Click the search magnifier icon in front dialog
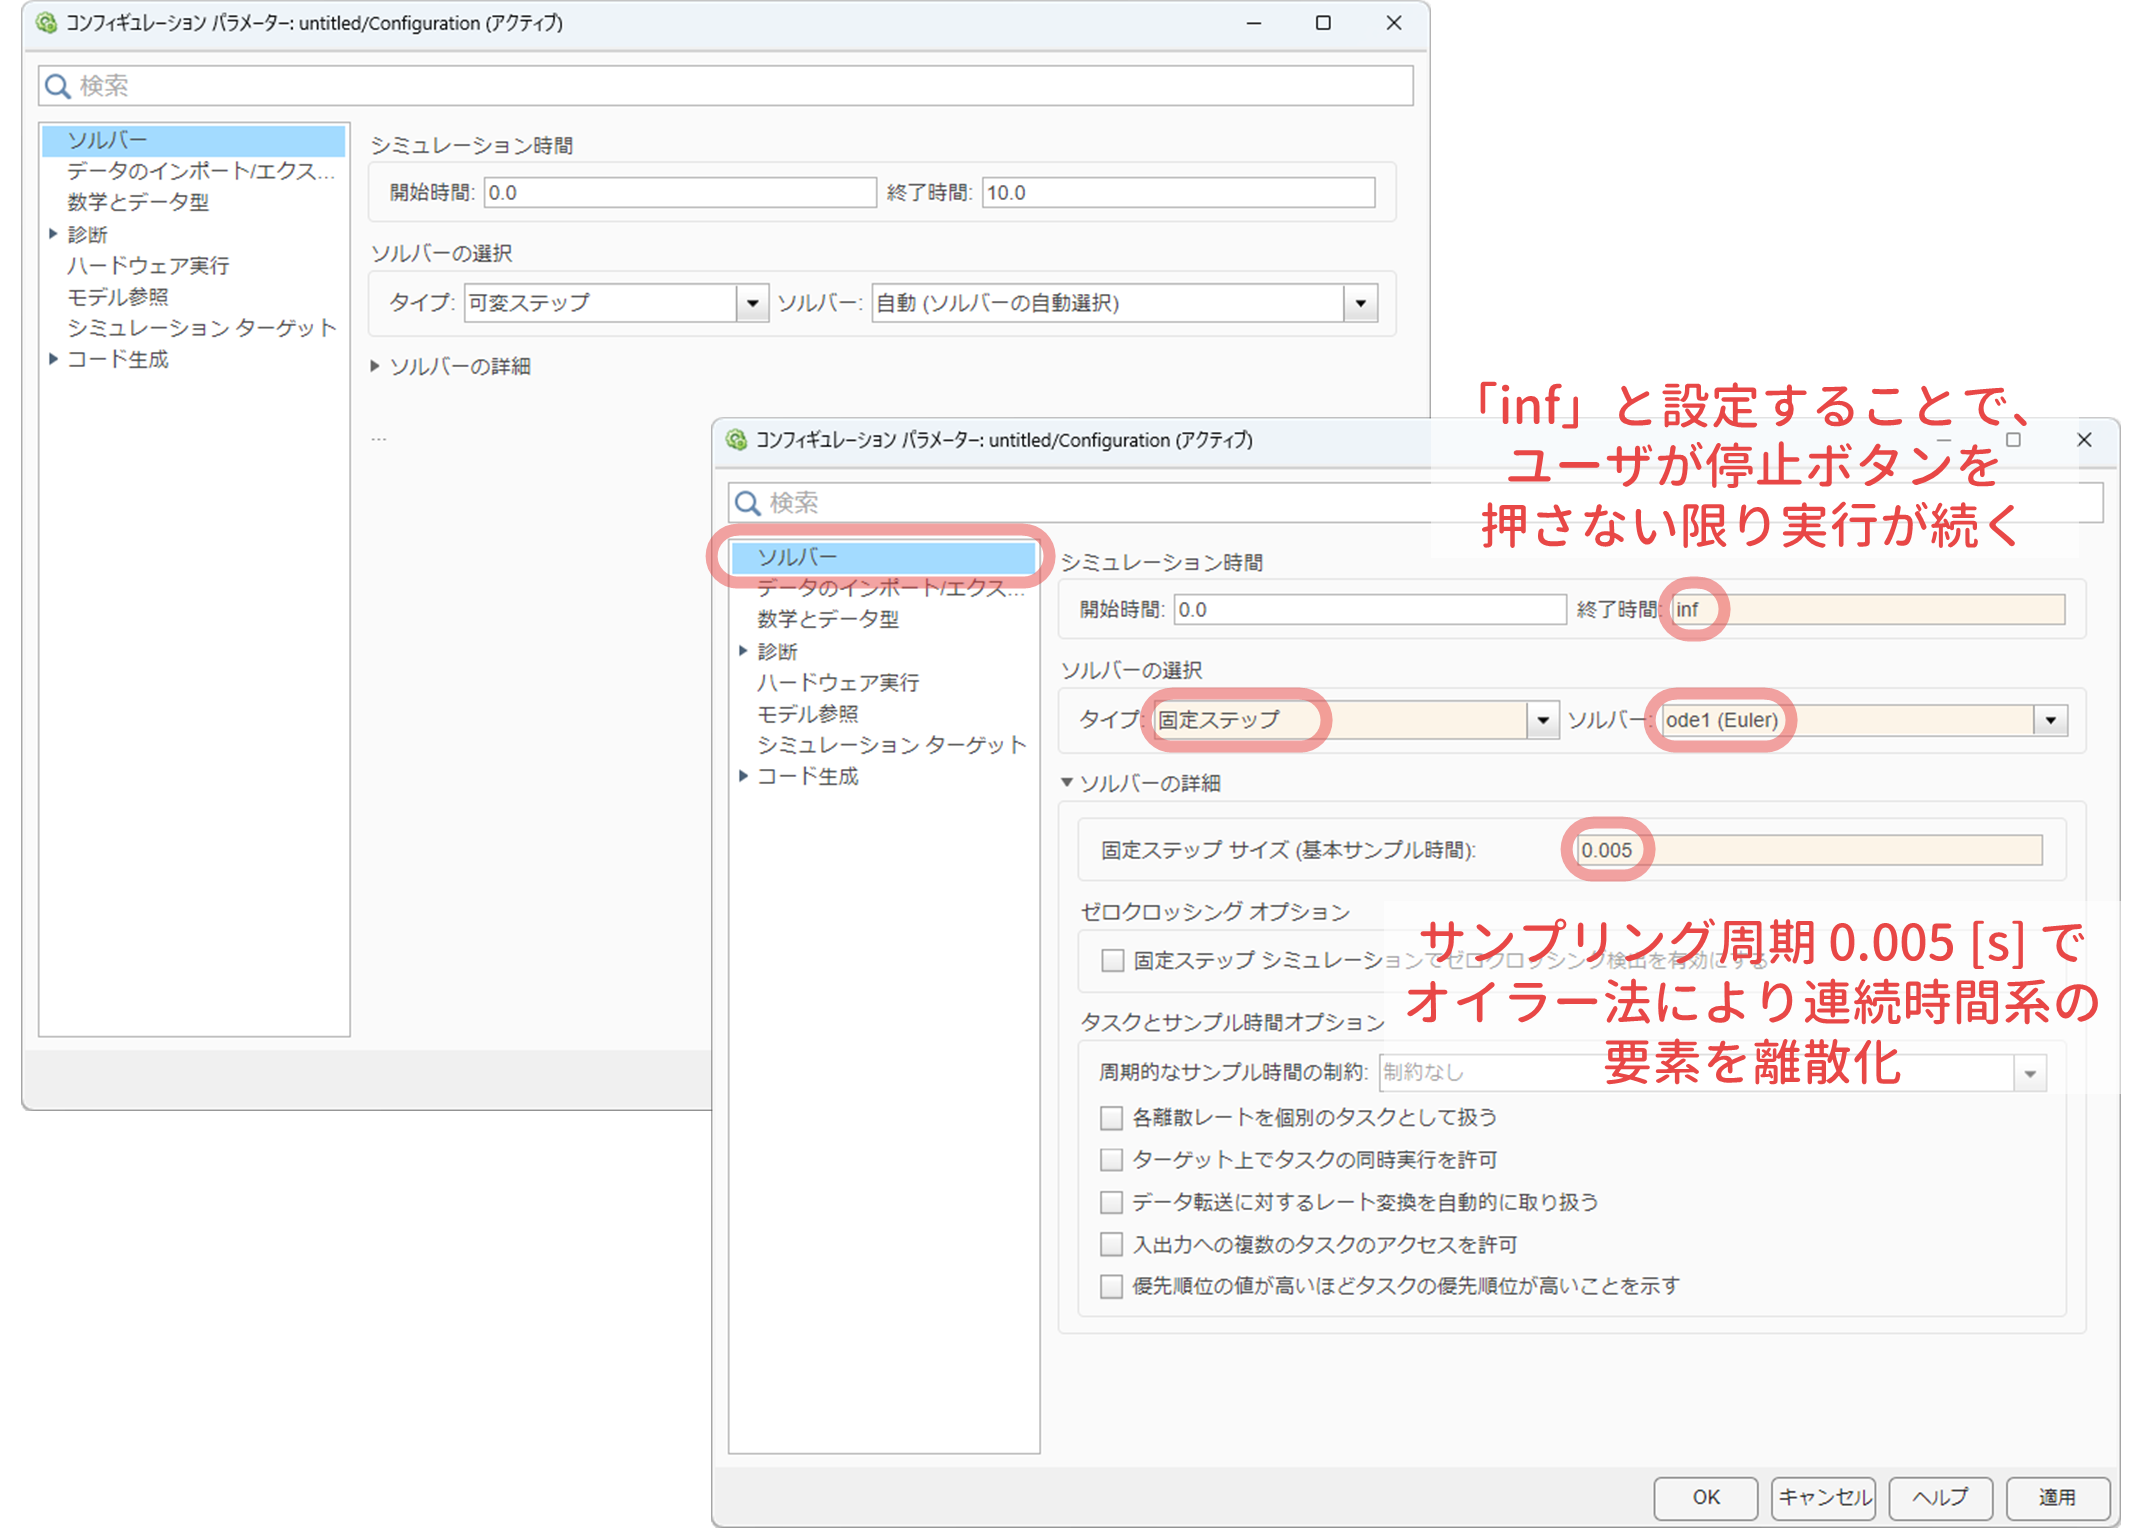This screenshot has width=2142, height=1528. [748, 503]
